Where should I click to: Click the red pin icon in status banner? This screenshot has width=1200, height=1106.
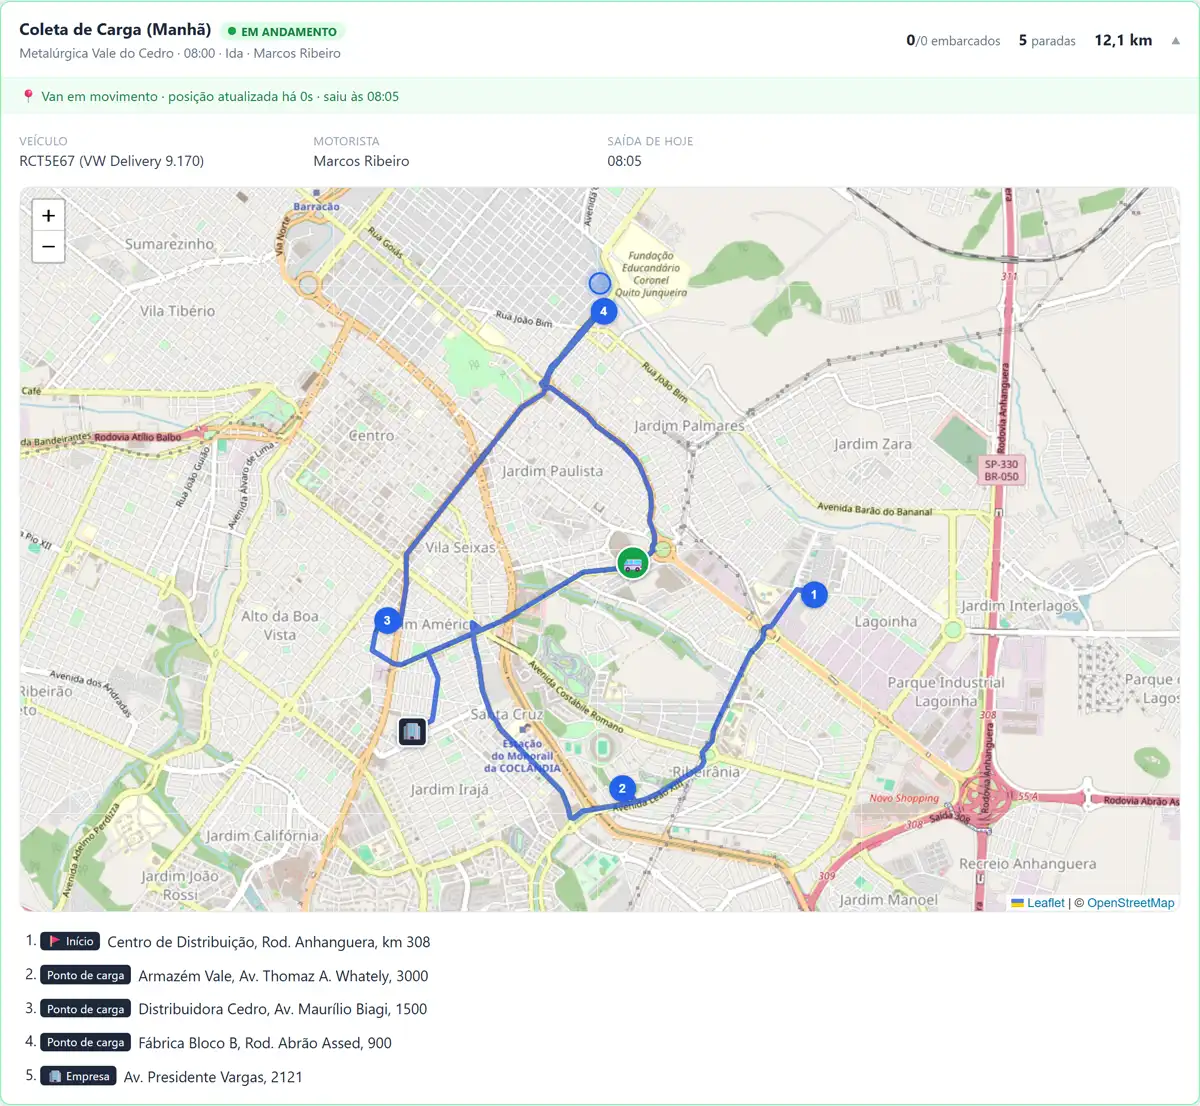click(x=28, y=96)
